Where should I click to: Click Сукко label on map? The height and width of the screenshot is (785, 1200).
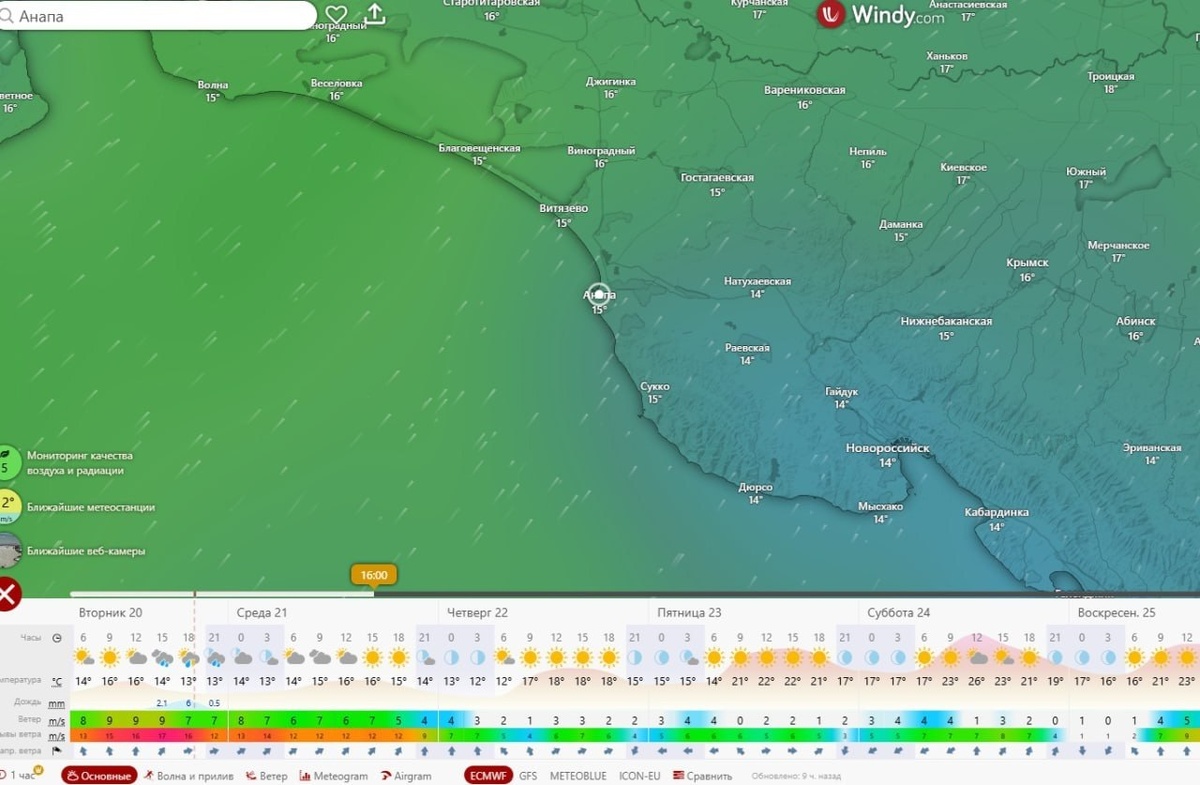coord(654,386)
